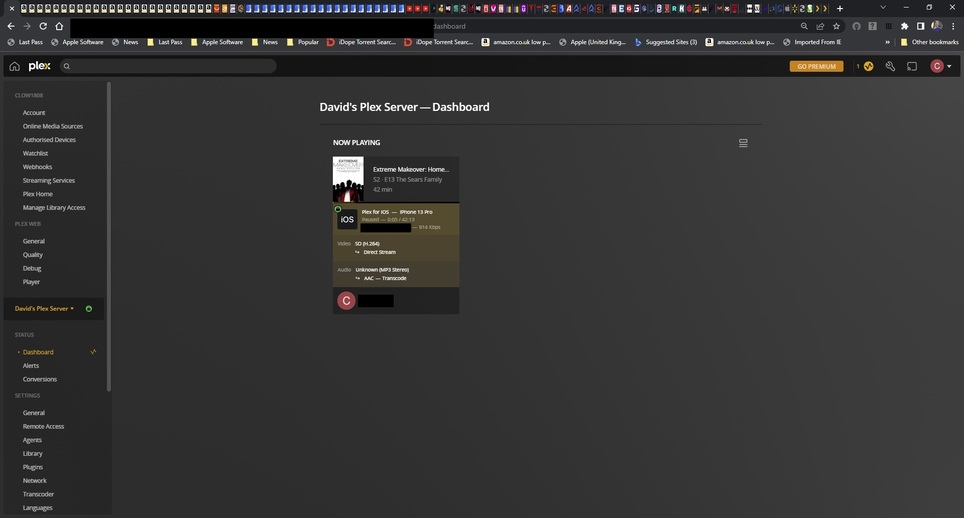Image resolution: width=964 pixels, height=518 pixels.
Task: Open the Extreme Makeover poster thumbnail
Action: click(348, 179)
